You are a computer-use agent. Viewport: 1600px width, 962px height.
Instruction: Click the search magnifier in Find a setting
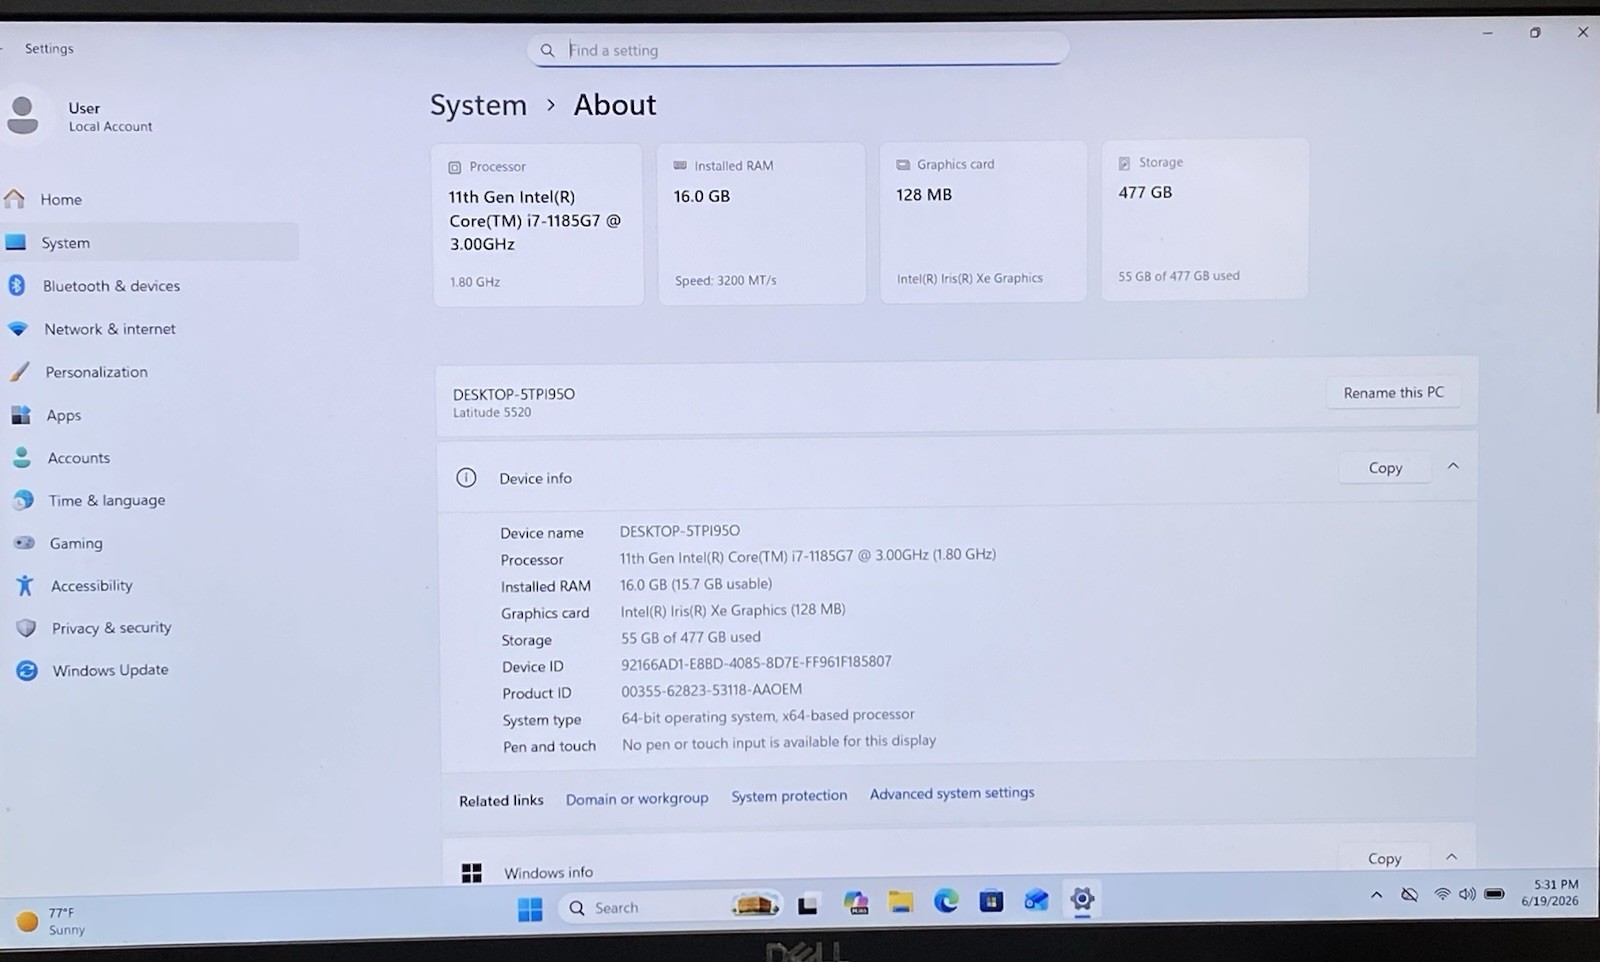pos(547,50)
